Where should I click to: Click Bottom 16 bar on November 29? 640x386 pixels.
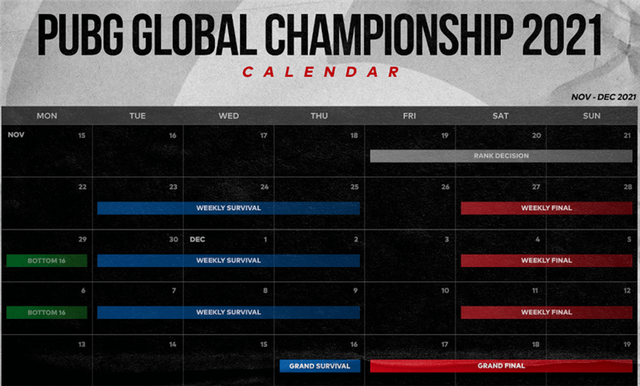(x=47, y=261)
